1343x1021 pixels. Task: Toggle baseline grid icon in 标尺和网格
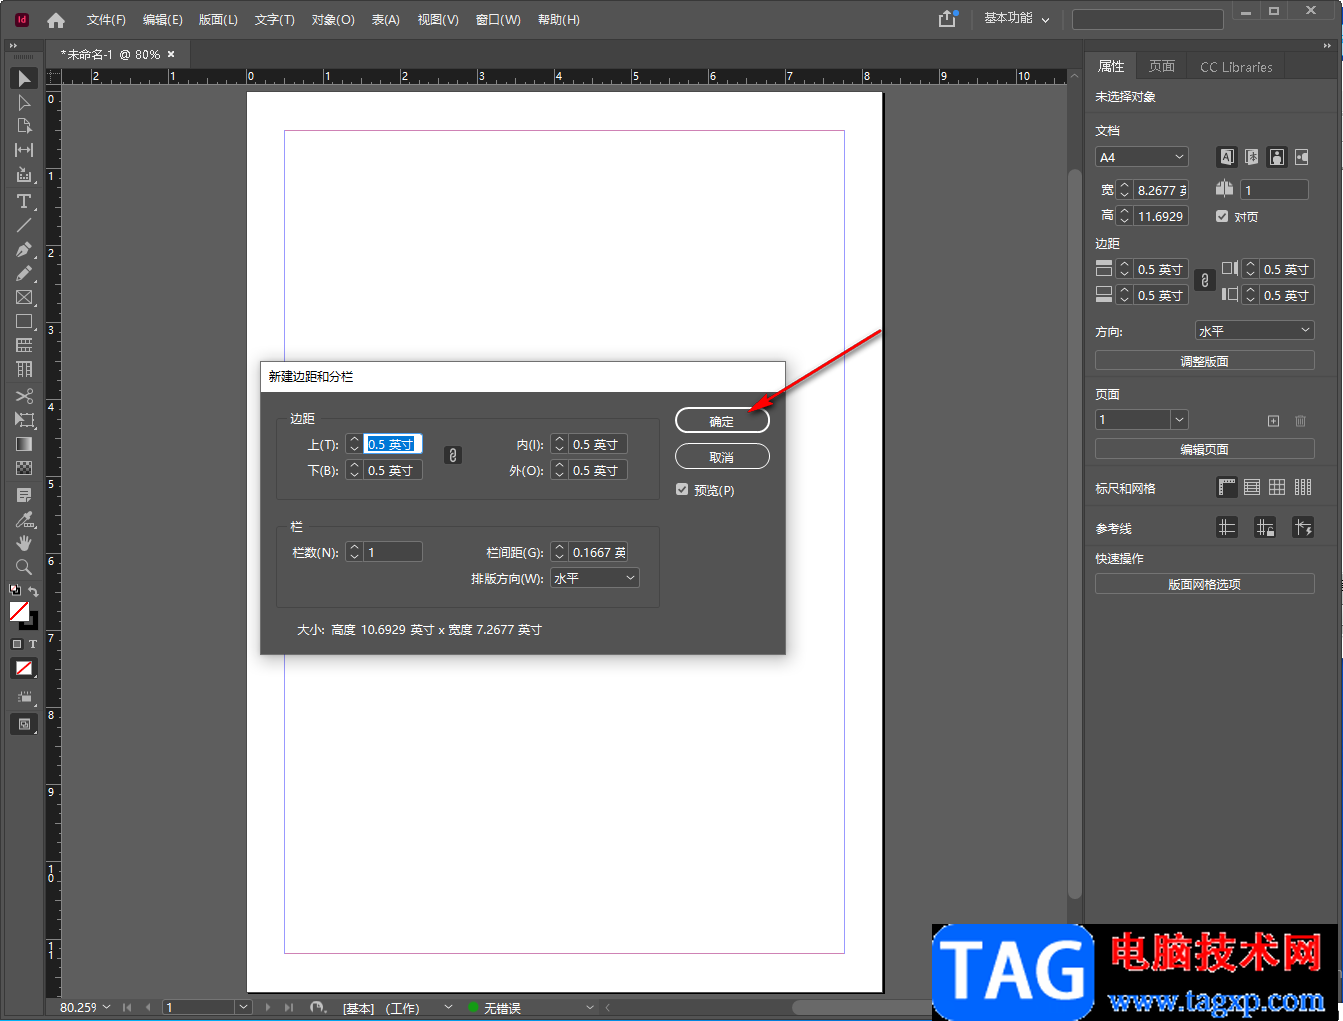pyautogui.click(x=1252, y=487)
